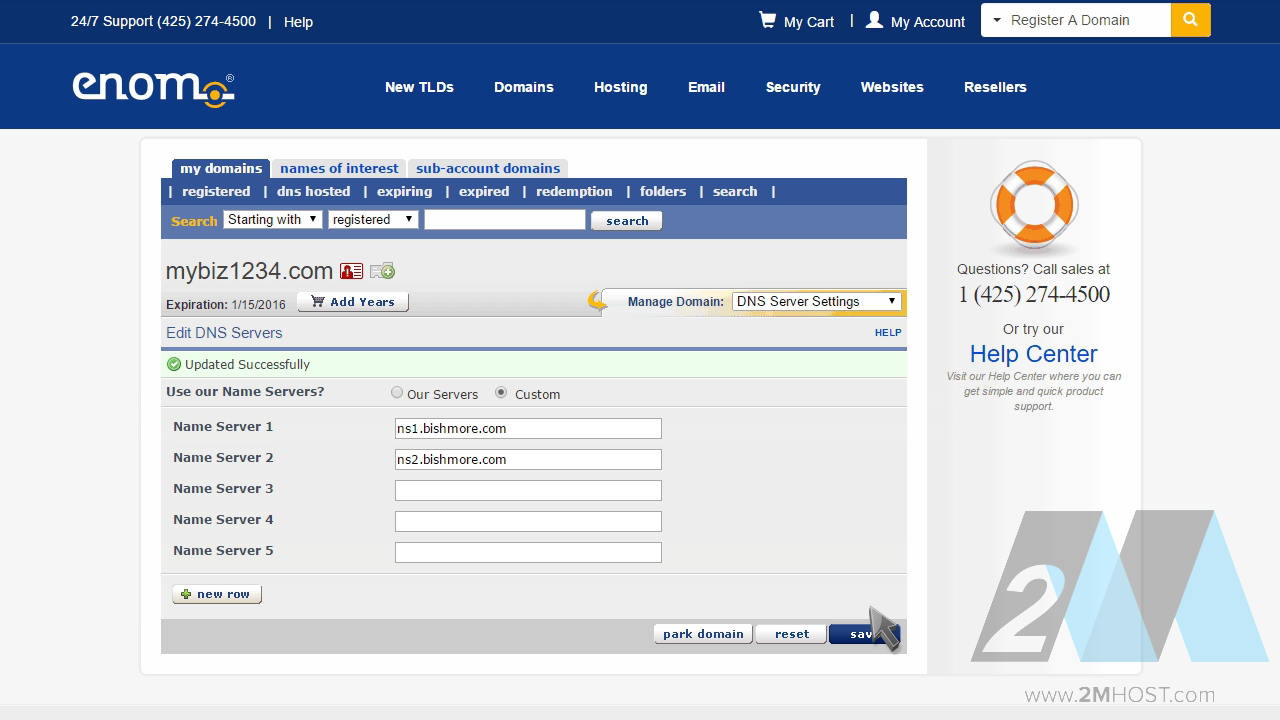The image size is (1280, 720).
Task: Go to the eNom logo homepage
Action: (153, 88)
